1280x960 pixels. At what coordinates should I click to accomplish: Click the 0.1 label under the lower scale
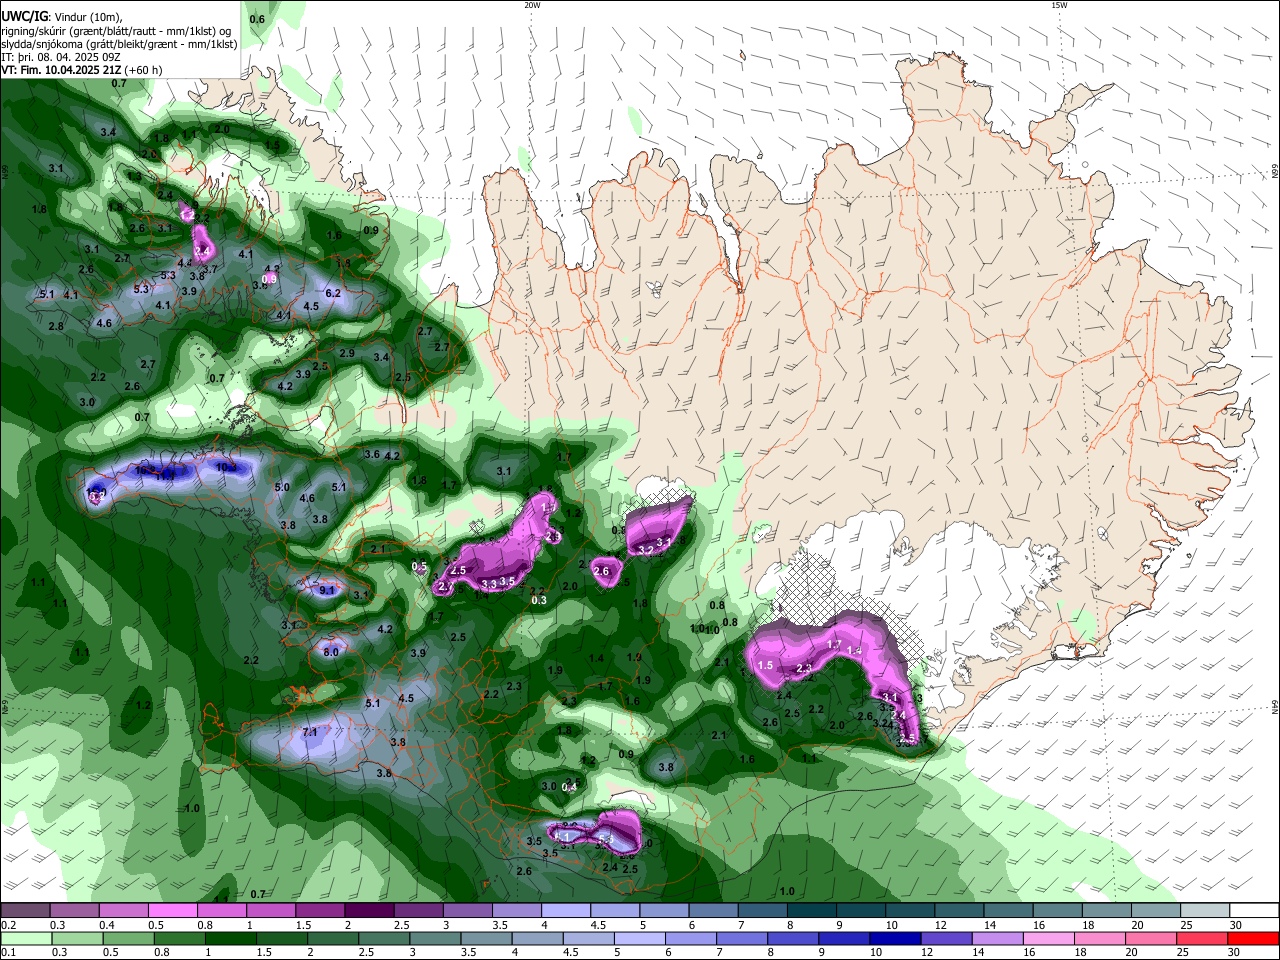(x=8, y=953)
